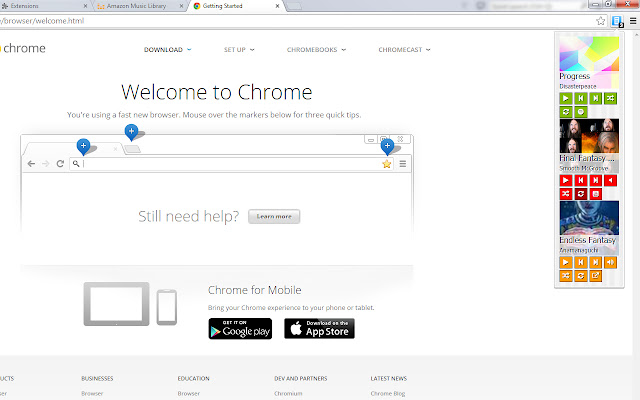Expand the SET UP dropdown menu
Image resolution: width=640 pixels, height=400 pixels.
click(239, 50)
